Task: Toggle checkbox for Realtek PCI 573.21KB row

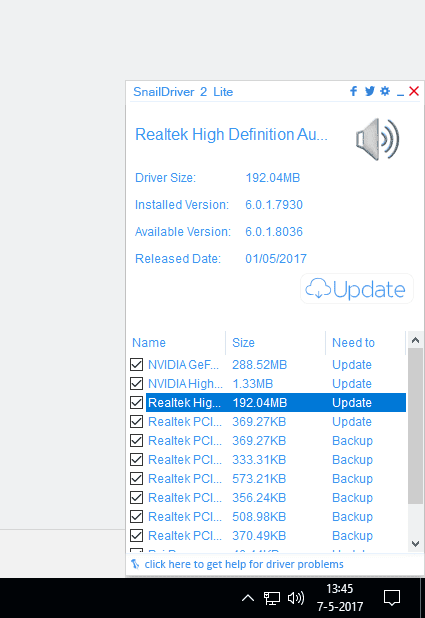Action: point(136,478)
